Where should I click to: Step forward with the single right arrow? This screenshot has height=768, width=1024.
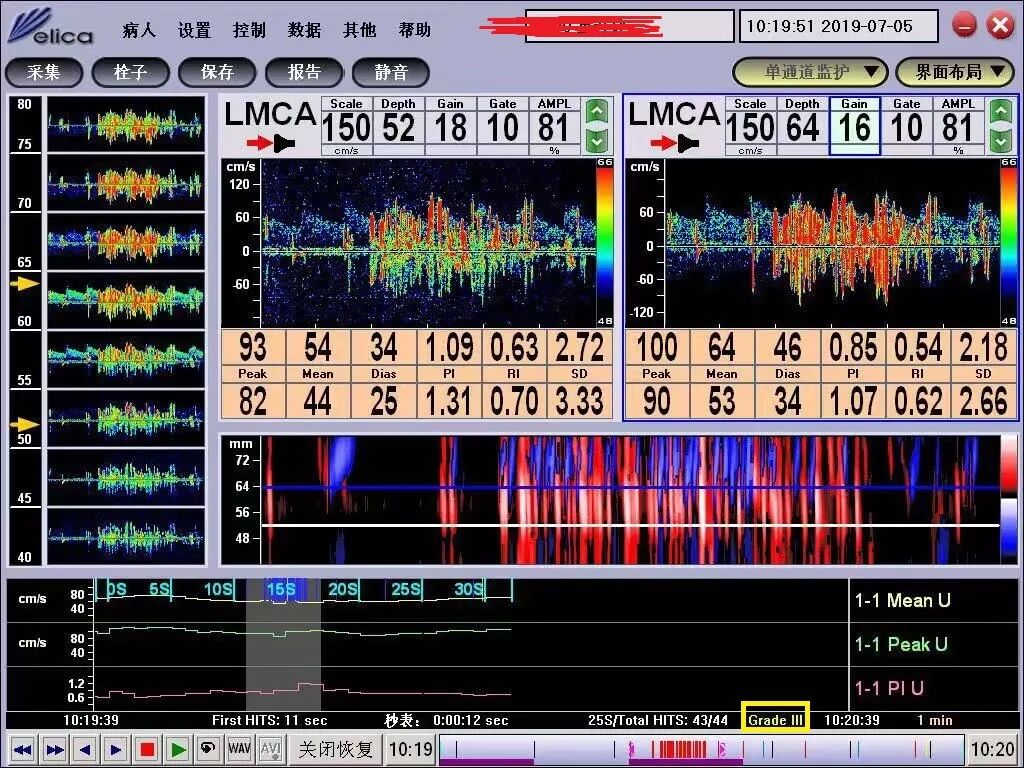116,748
